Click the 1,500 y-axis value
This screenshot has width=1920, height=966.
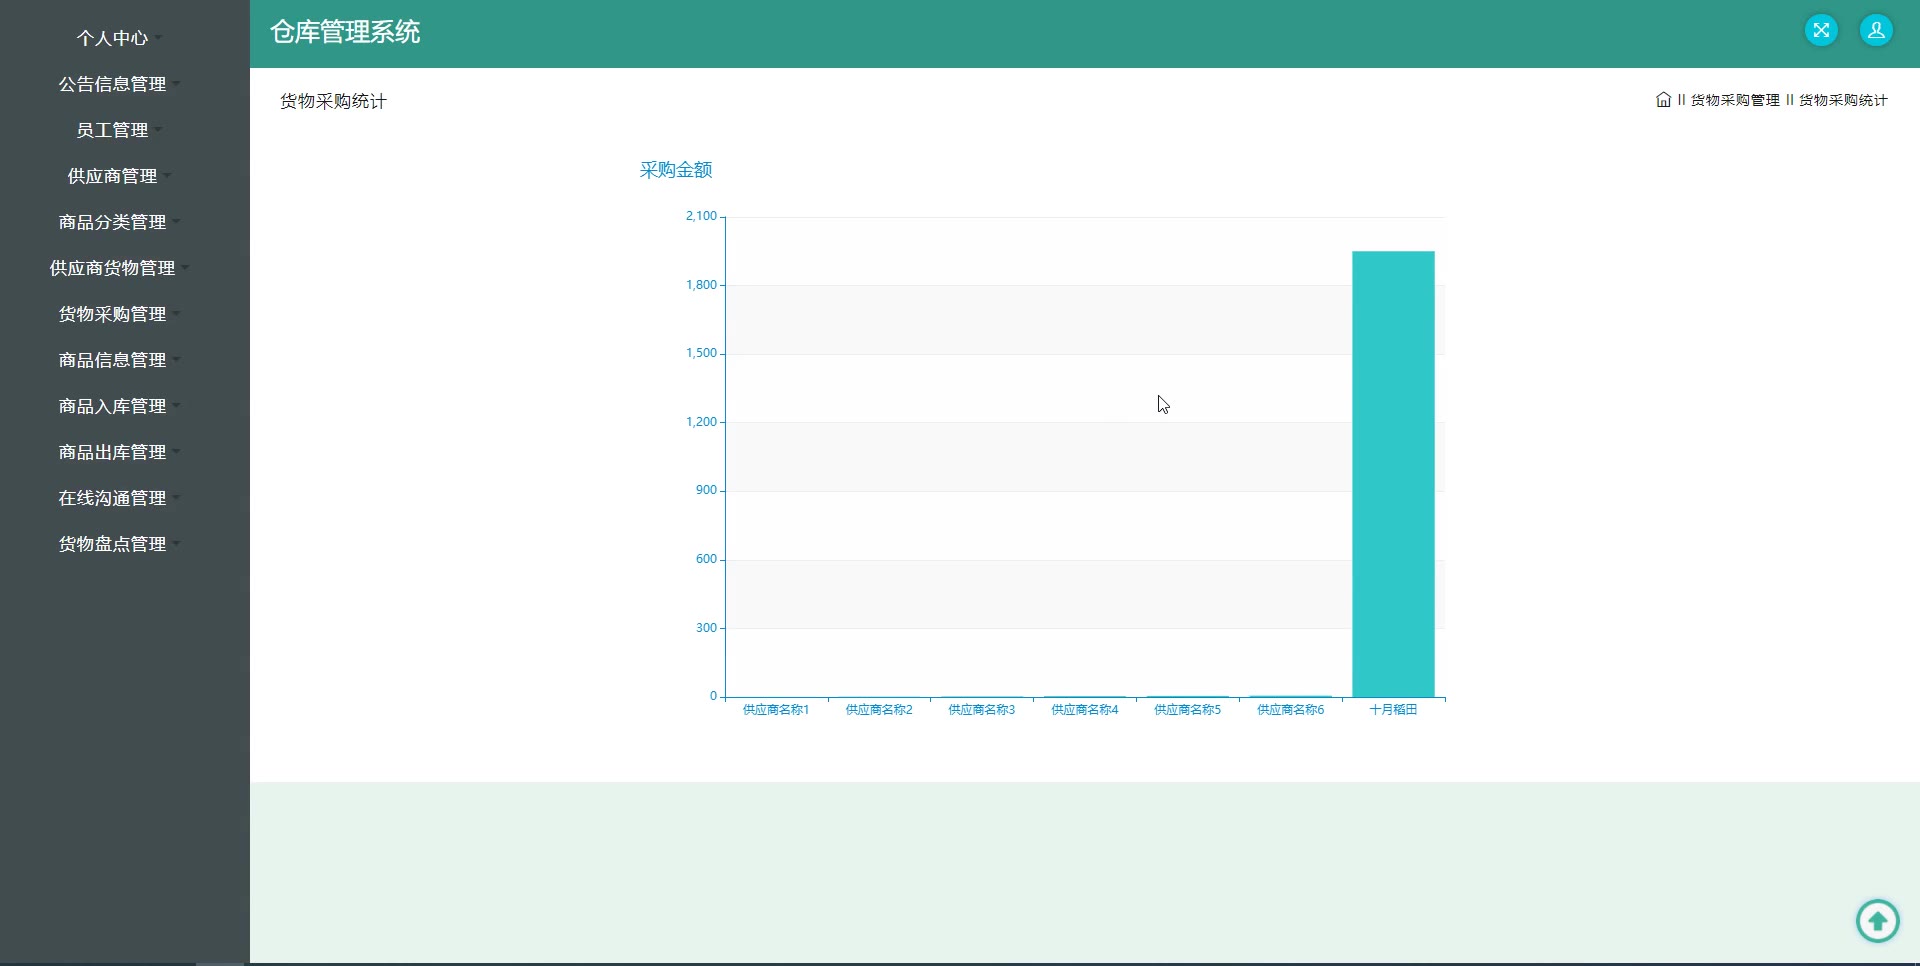tap(701, 353)
